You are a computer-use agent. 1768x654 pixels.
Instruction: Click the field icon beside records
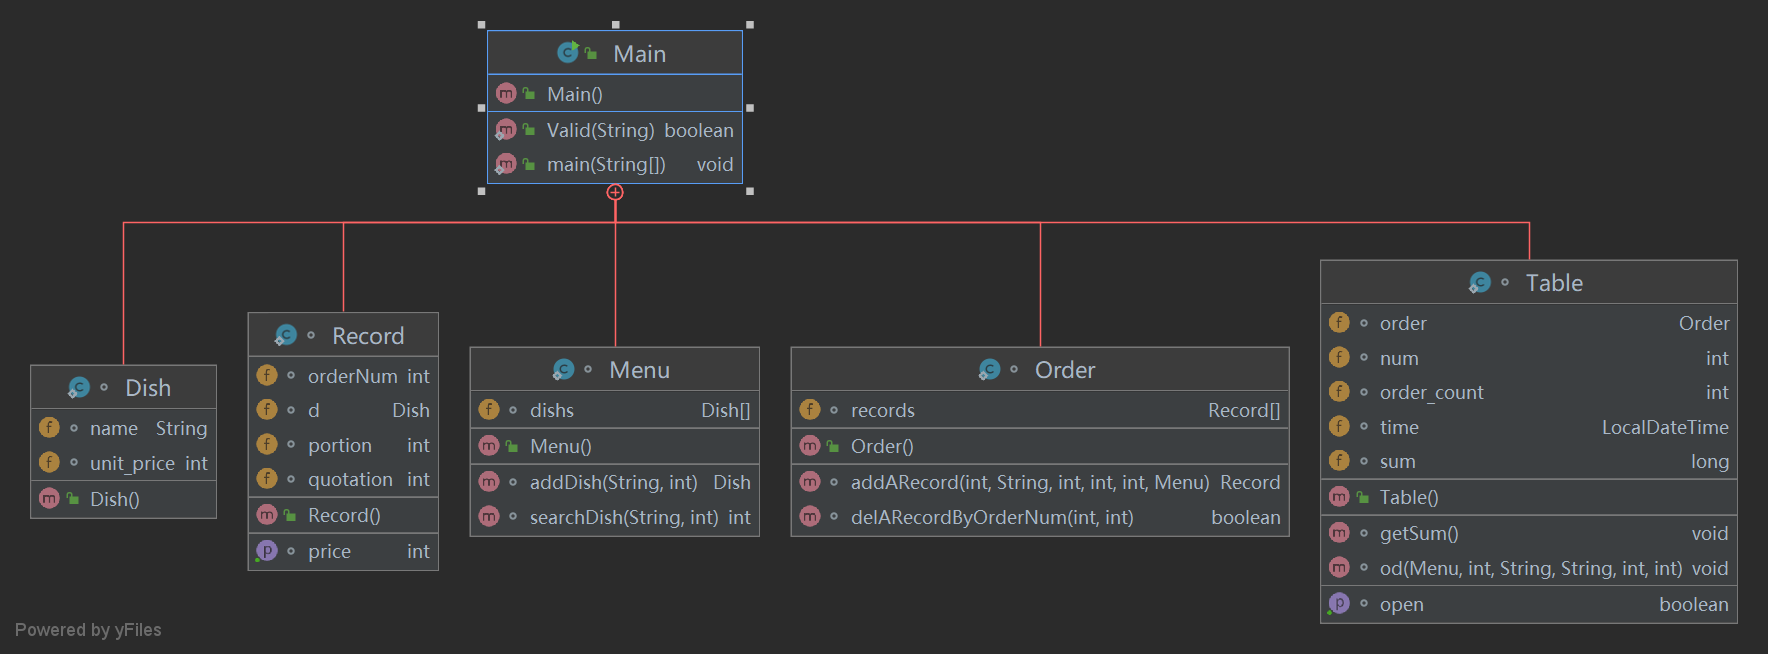point(810,410)
